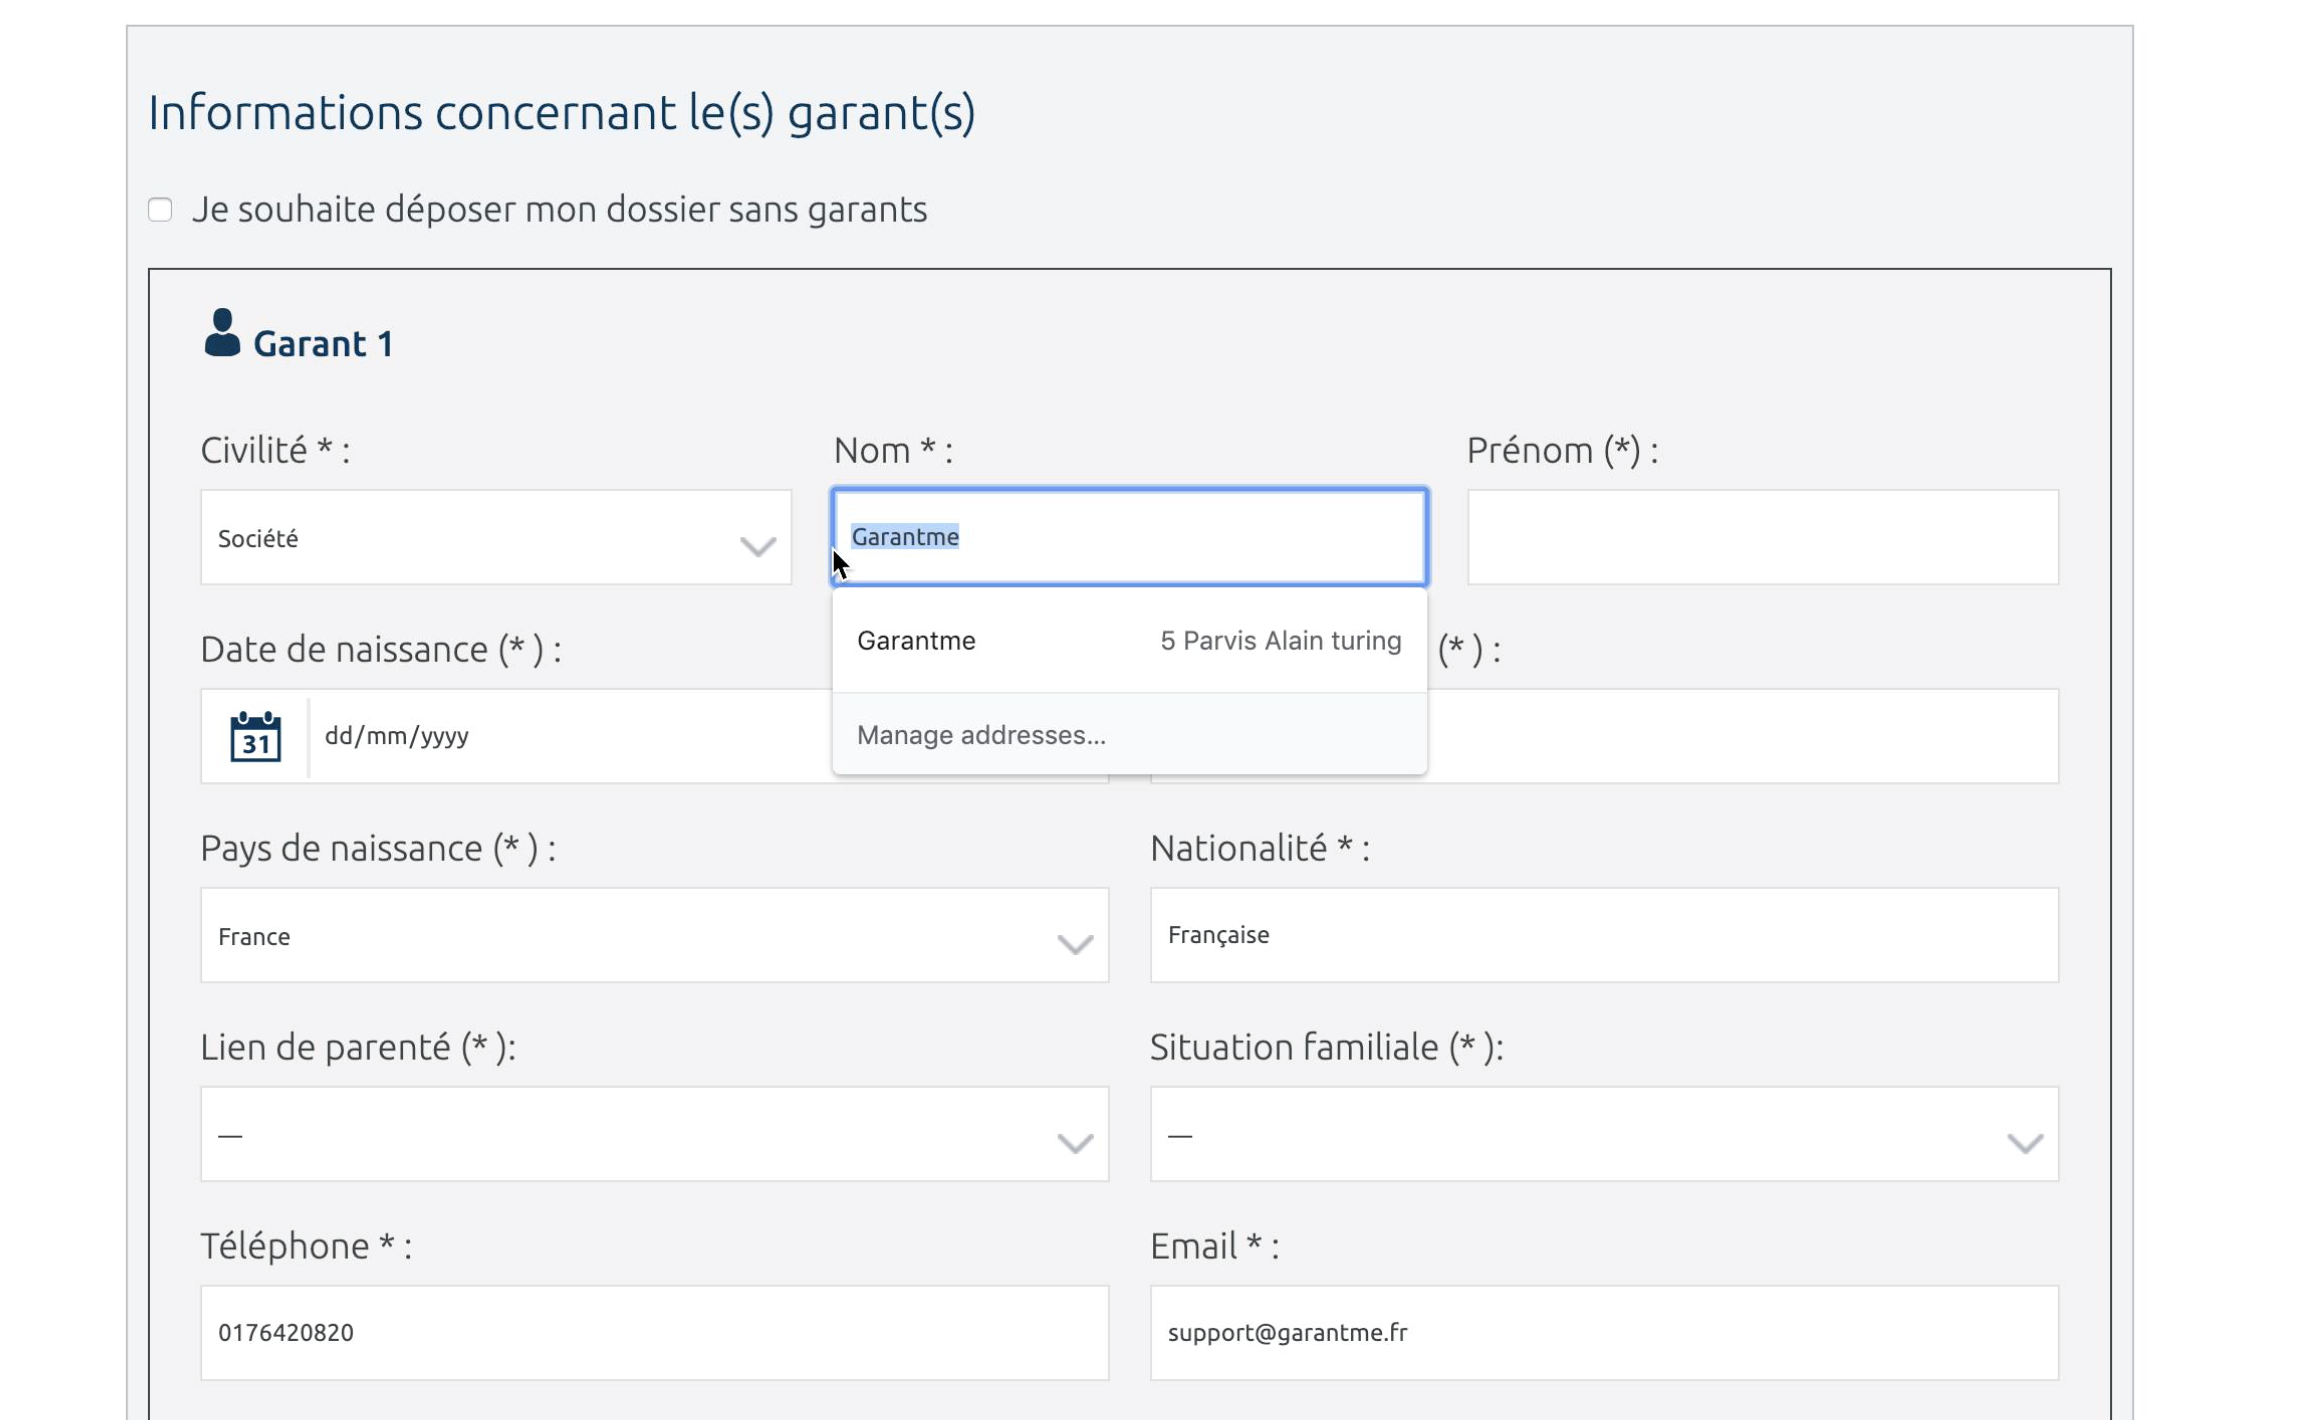Expand the Pays de naissance France dropdown
This screenshot has width=2302, height=1420.
coord(654,935)
